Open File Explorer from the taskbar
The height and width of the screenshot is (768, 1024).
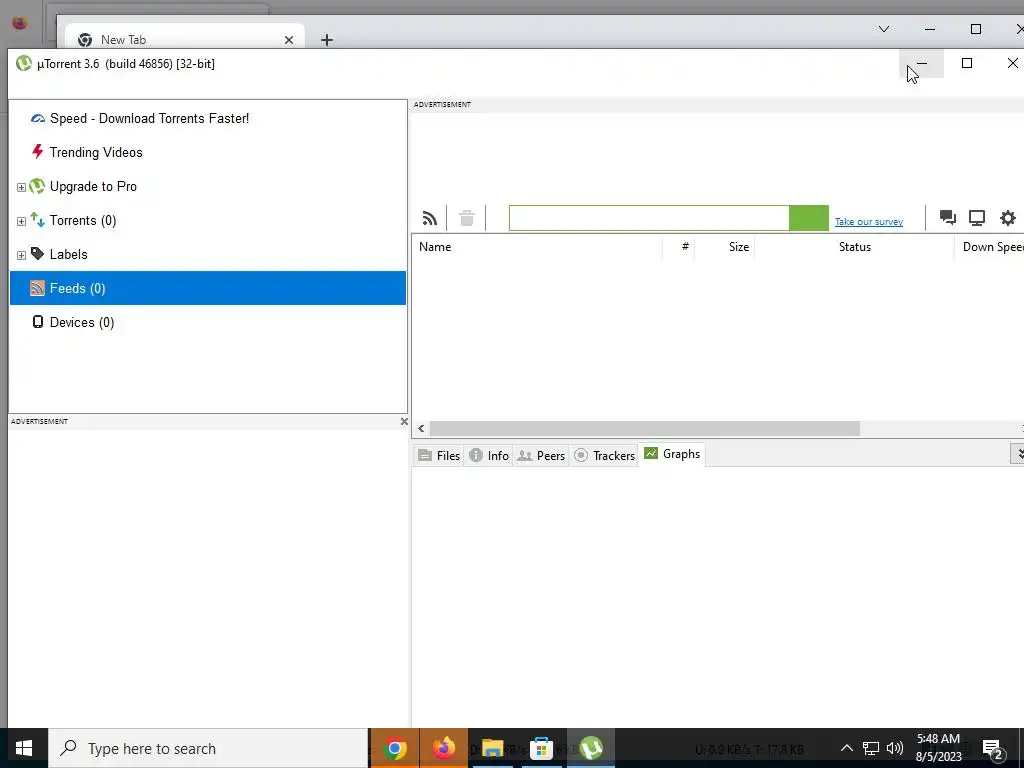point(492,748)
